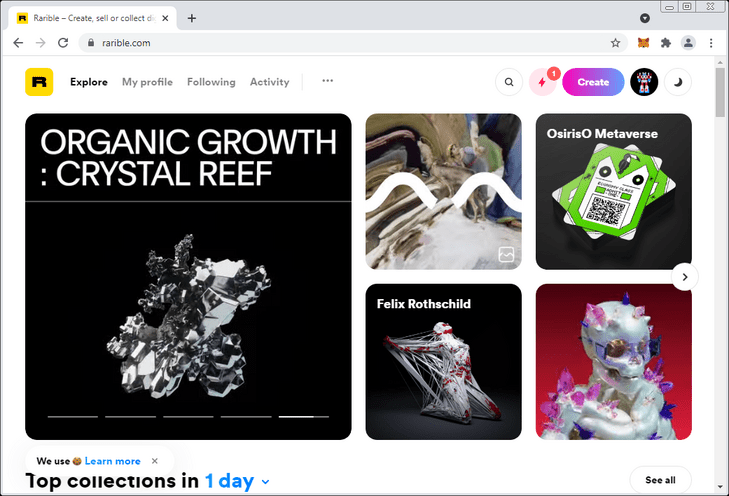Screen dimensions: 729x496
Task: Toggle dark mode with moon icon
Action: pyautogui.click(x=678, y=82)
